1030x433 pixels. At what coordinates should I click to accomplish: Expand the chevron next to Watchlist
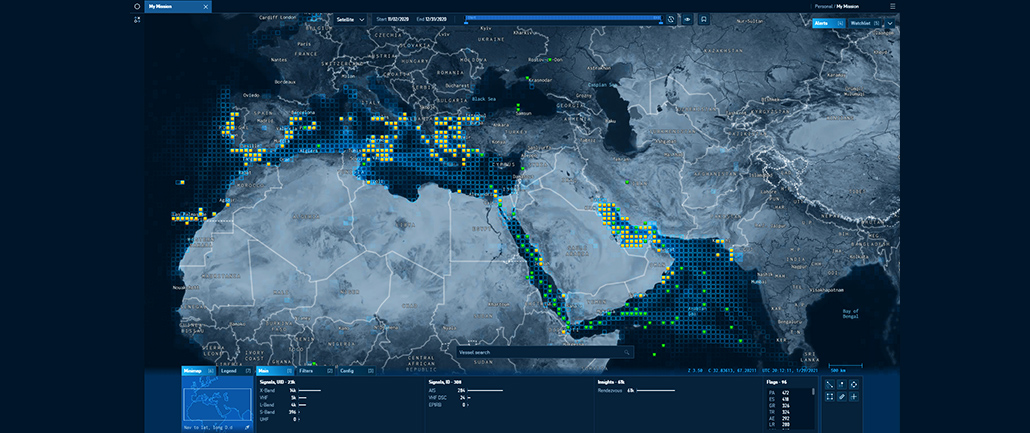point(889,22)
